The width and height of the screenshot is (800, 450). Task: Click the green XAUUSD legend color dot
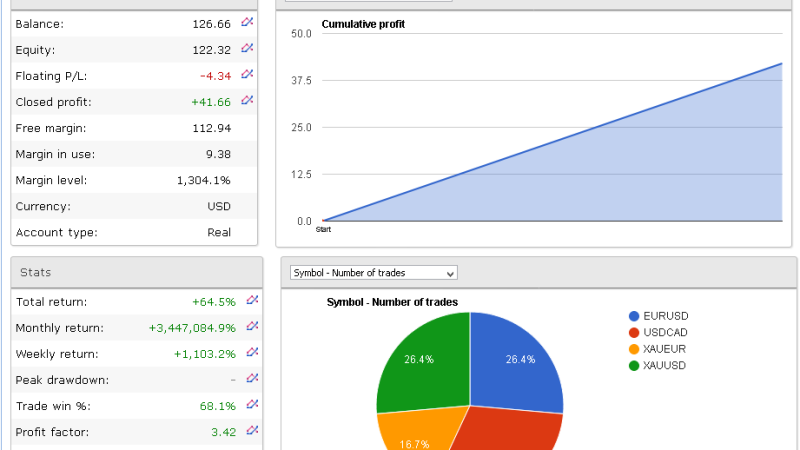[x=634, y=366]
